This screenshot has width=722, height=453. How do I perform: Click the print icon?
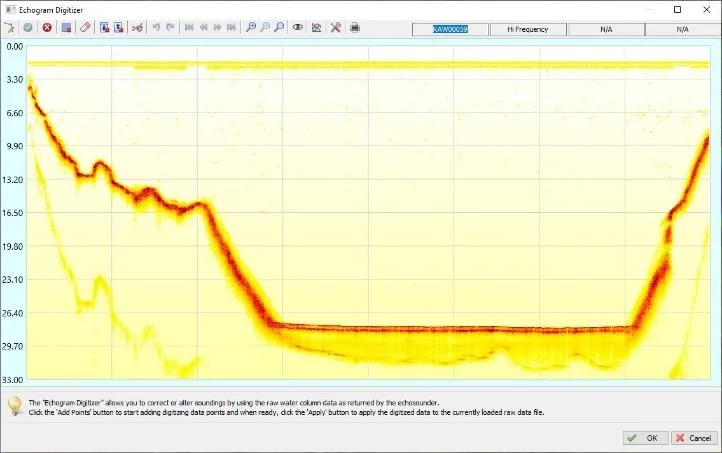[x=355, y=28]
